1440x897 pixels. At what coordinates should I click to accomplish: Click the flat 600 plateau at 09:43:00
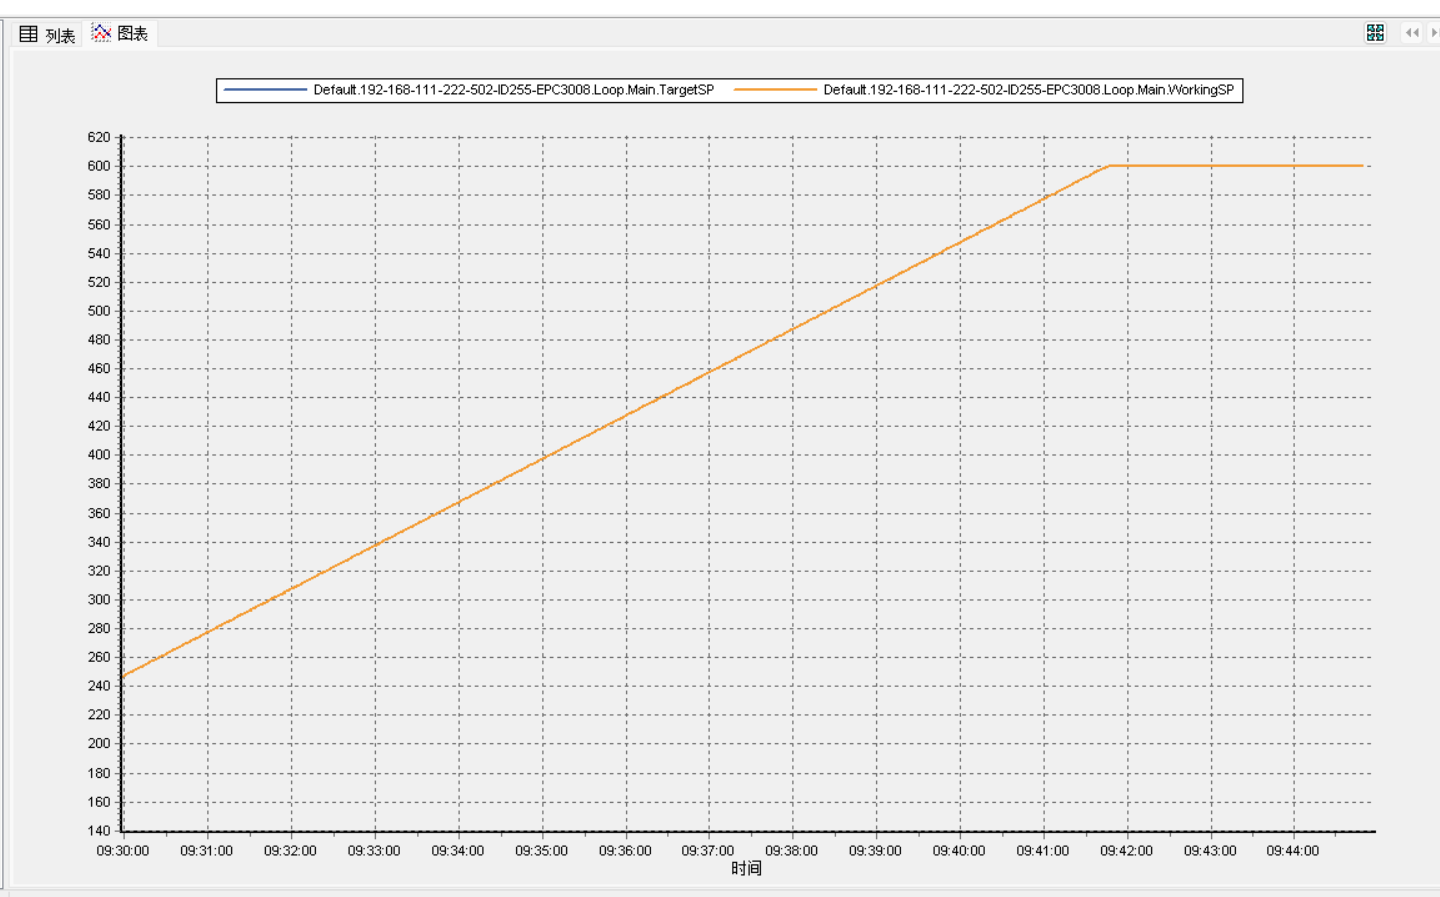coord(1211,166)
